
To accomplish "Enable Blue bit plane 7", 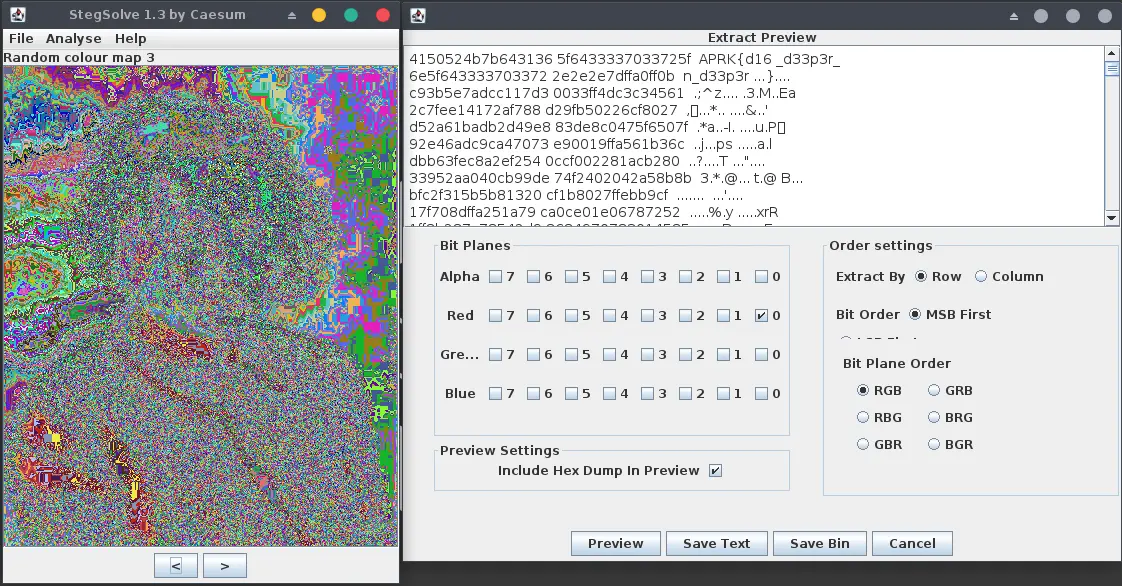I will click(495, 394).
